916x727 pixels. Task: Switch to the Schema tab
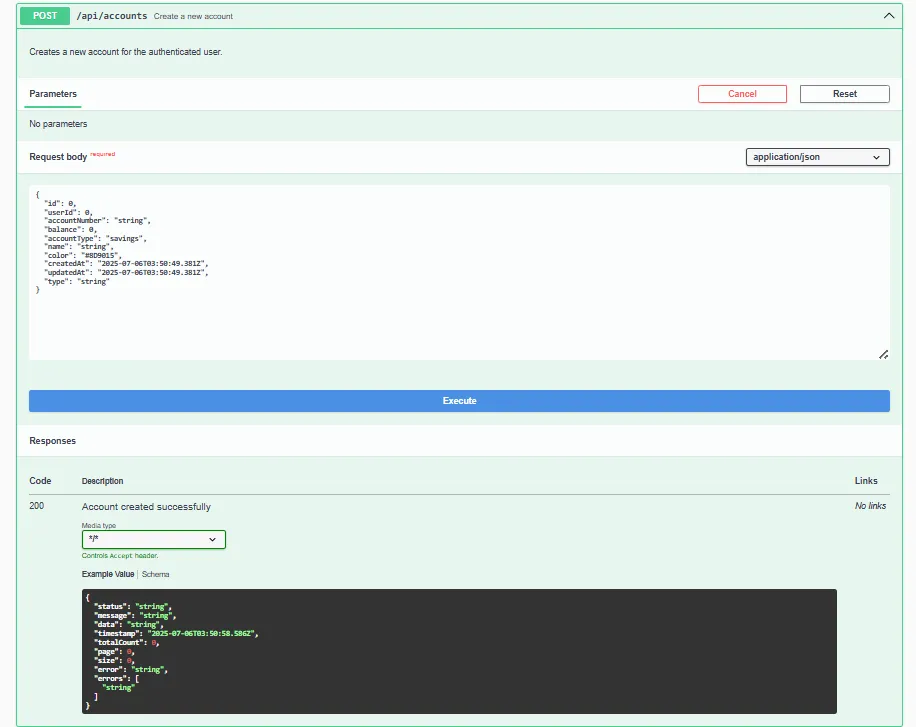(x=155, y=574)
